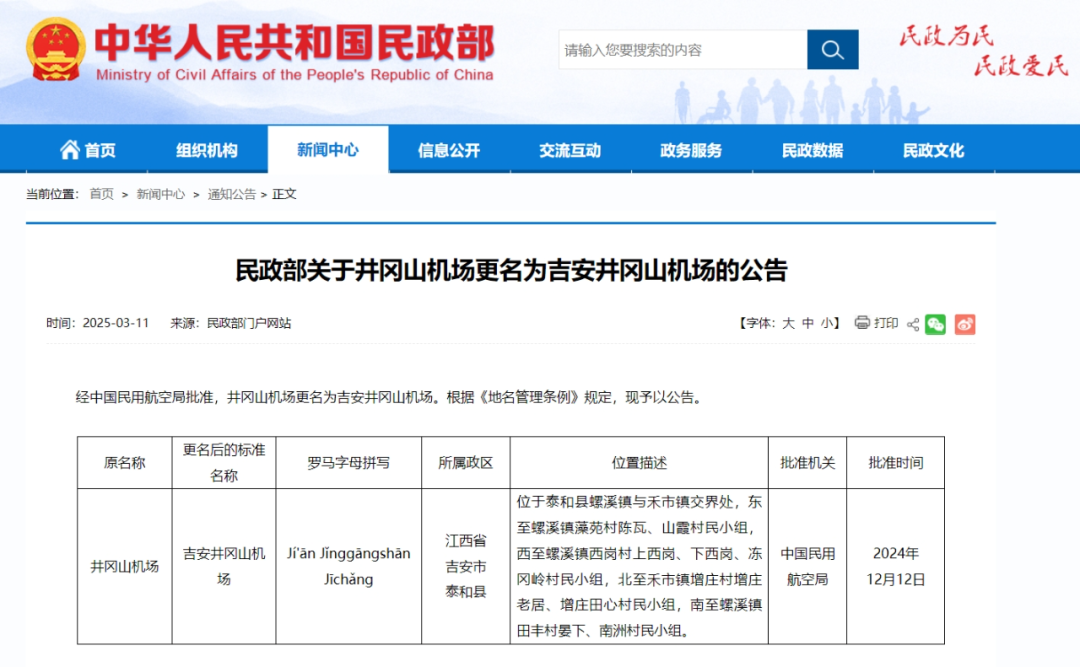Click the 正文 breadcrumb label

click(284, 194)
